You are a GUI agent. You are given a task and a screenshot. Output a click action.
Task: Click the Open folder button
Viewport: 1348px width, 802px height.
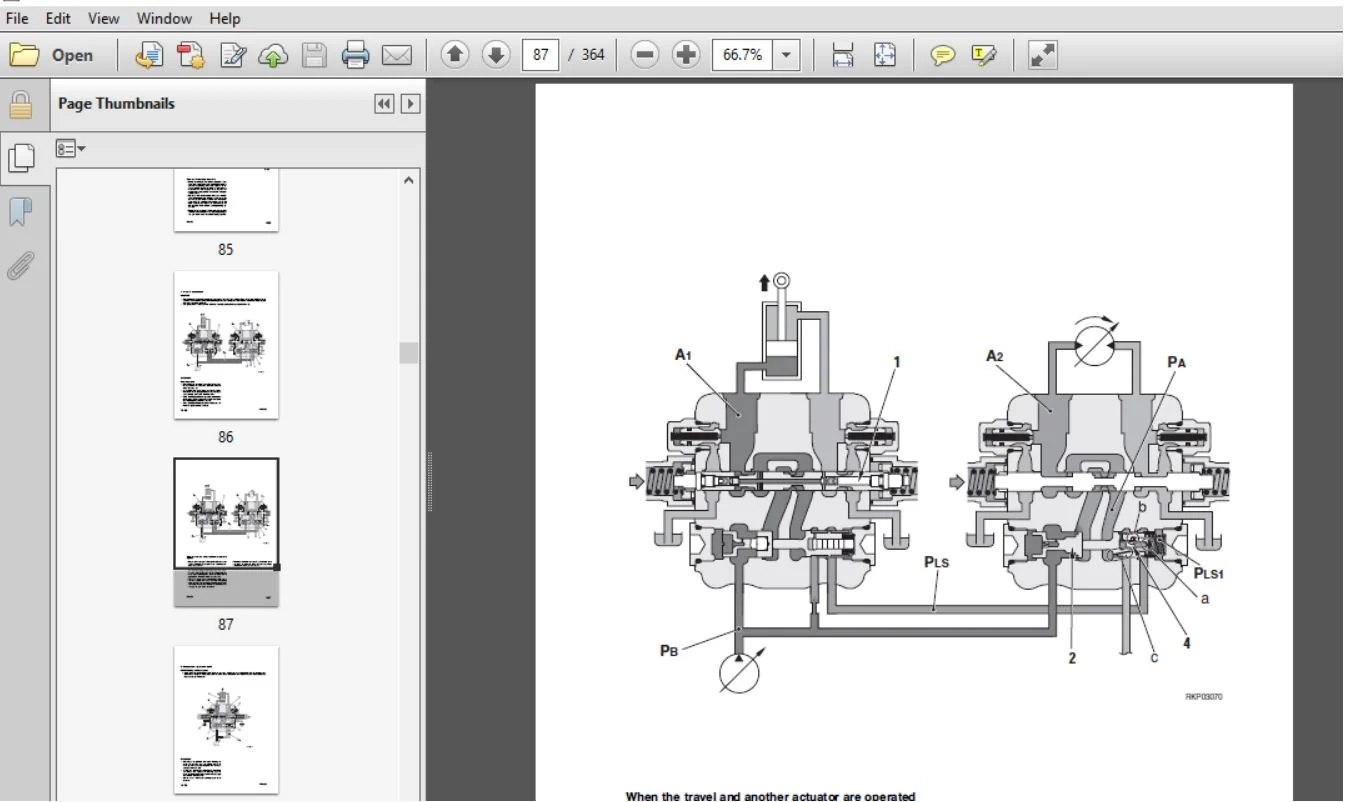[x=52, y=55]
